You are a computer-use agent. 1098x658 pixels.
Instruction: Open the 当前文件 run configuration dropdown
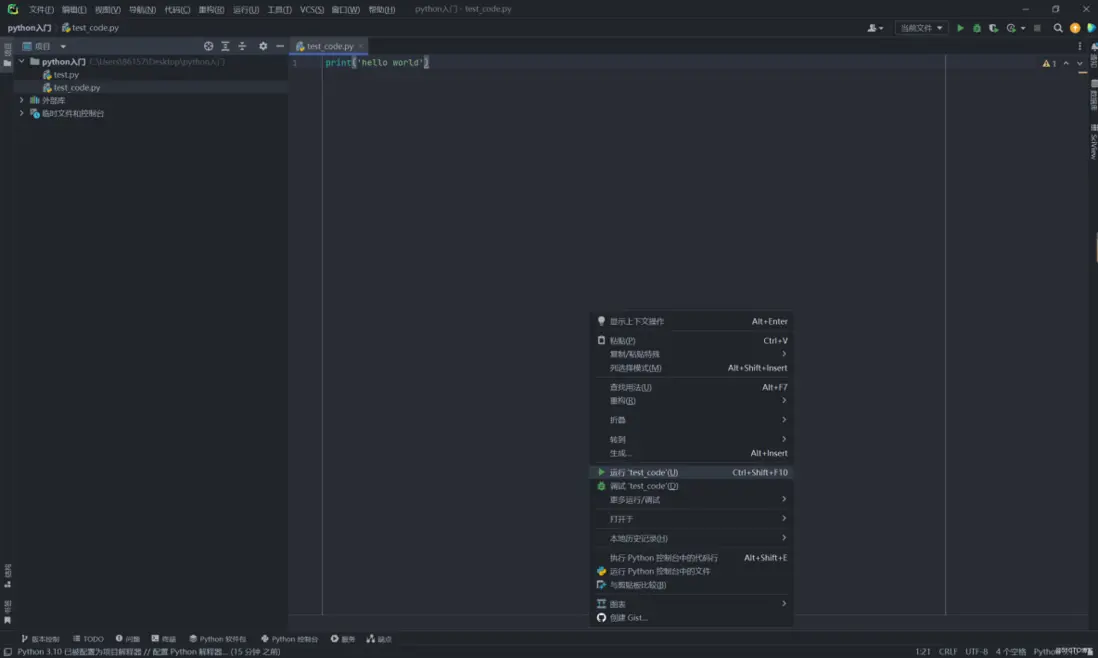[921, 28]
